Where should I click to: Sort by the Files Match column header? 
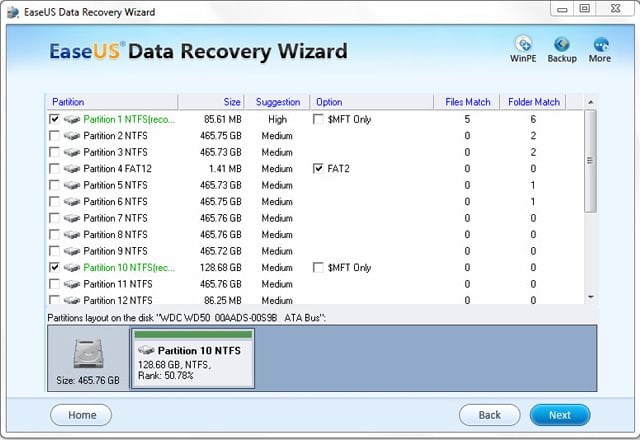click(467, 102)
